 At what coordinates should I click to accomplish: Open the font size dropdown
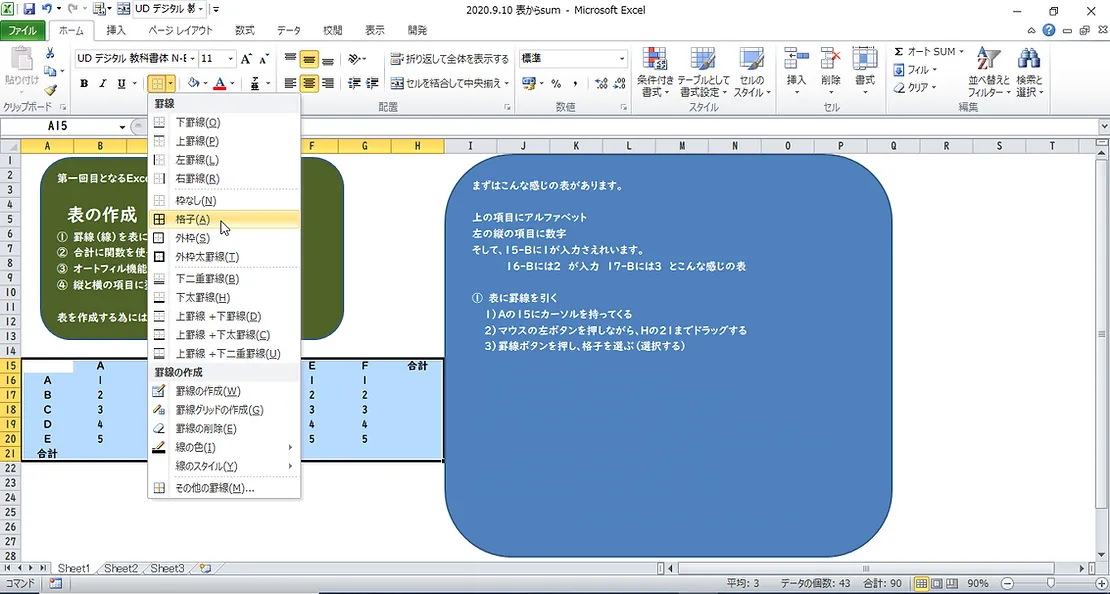click(x=232, y=60)
